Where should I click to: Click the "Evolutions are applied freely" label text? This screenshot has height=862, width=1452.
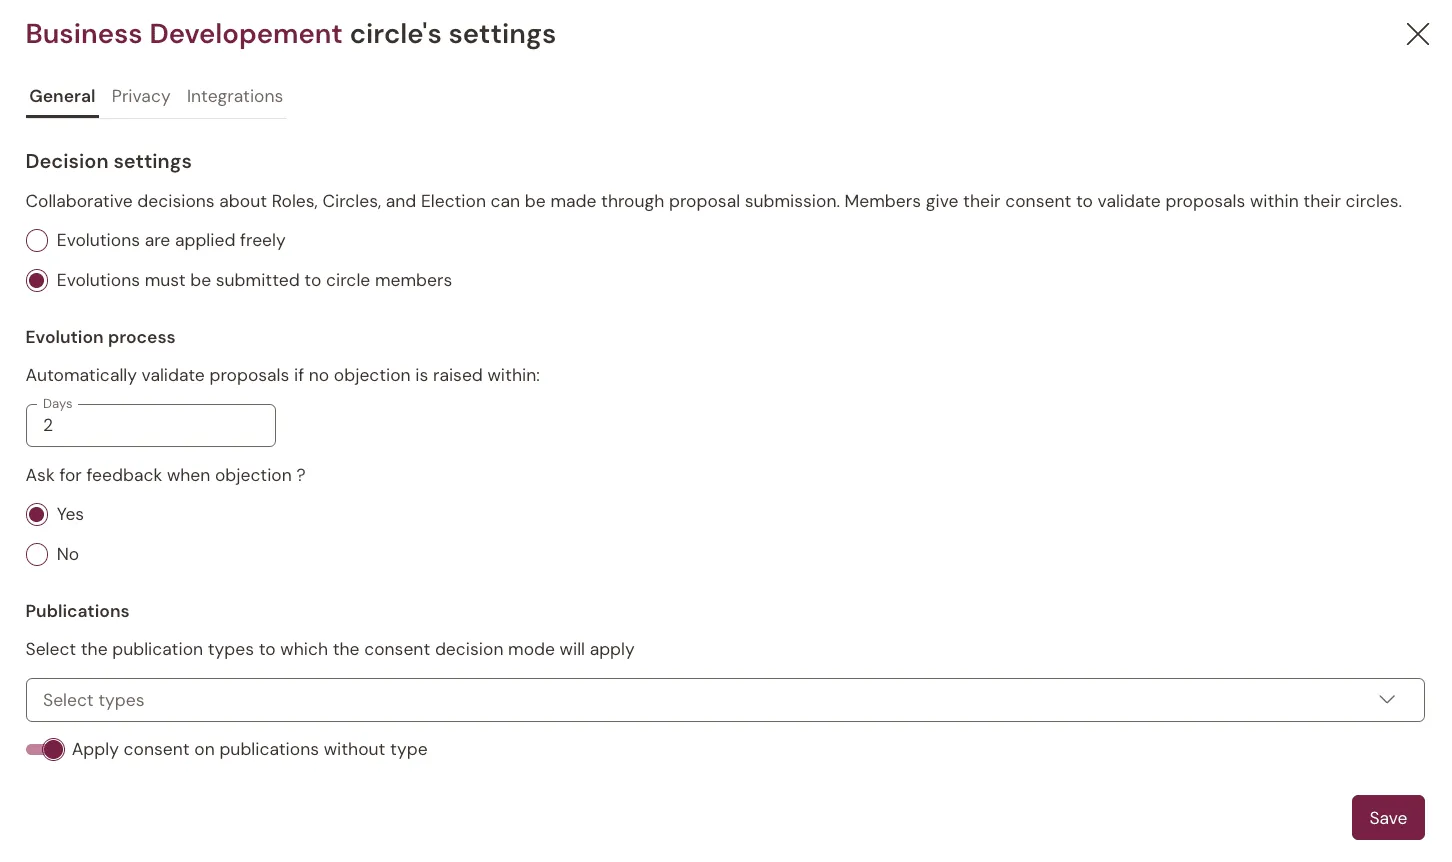[x=171, y=241]
